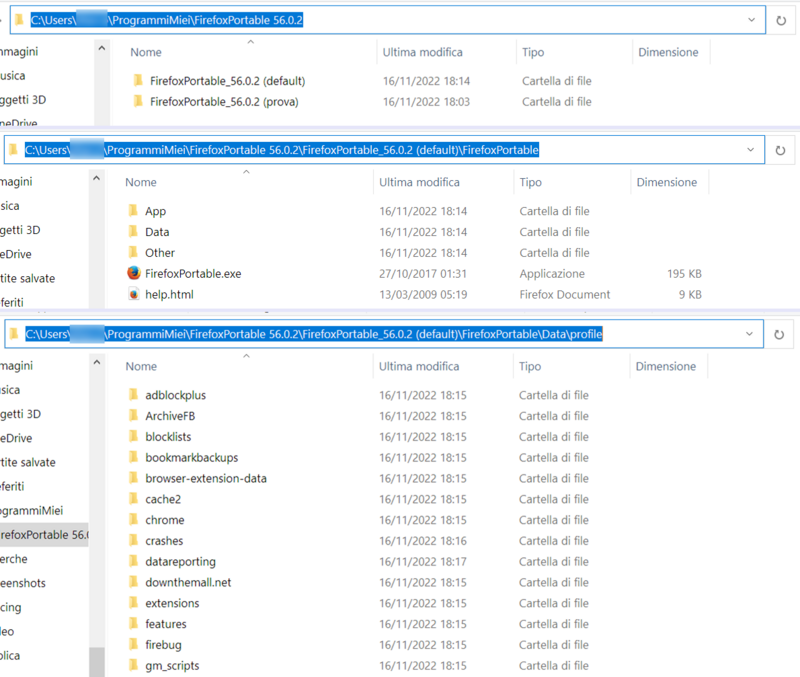Select Oggetti 3D in top window sidebar
Viewport: 800px width, 677px height.
pyautogui.click(x=23, y=99)
